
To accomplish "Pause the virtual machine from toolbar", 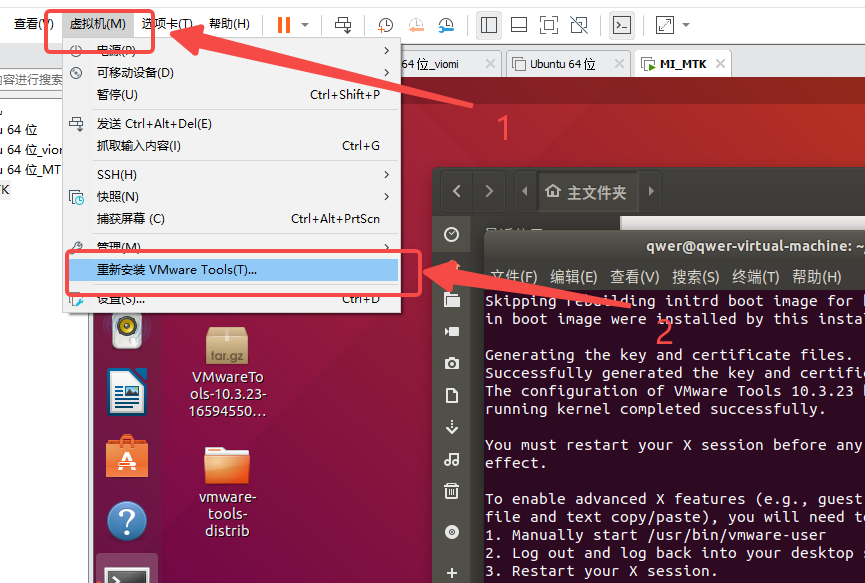I will tap(284, 25).
